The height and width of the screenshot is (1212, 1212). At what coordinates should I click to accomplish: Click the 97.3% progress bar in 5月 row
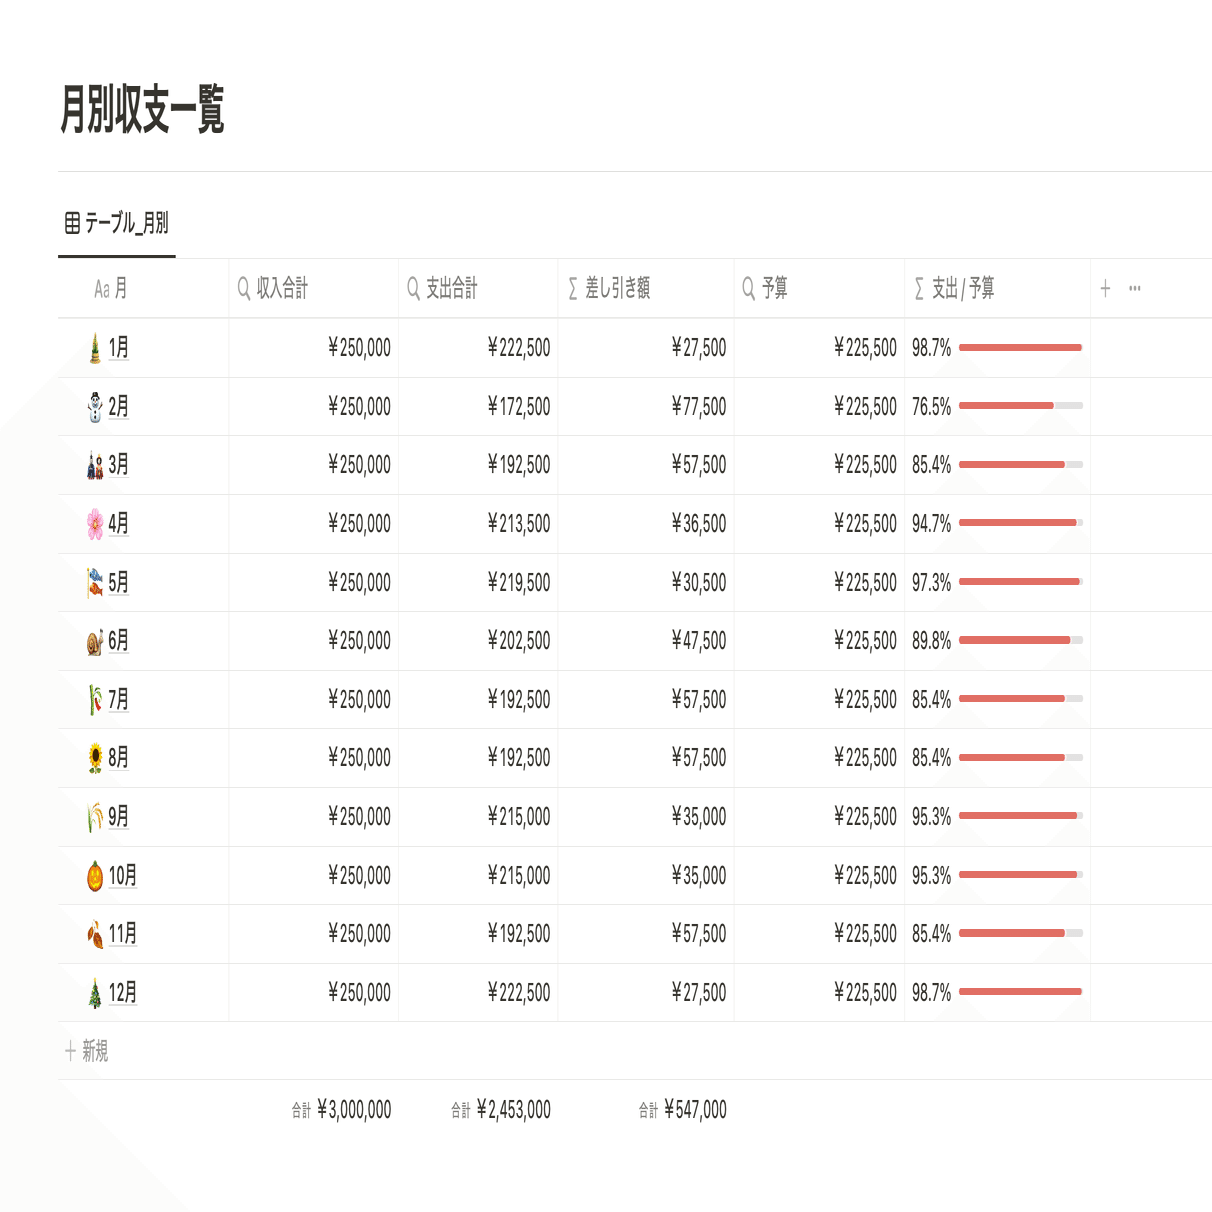click(1021, 582)
